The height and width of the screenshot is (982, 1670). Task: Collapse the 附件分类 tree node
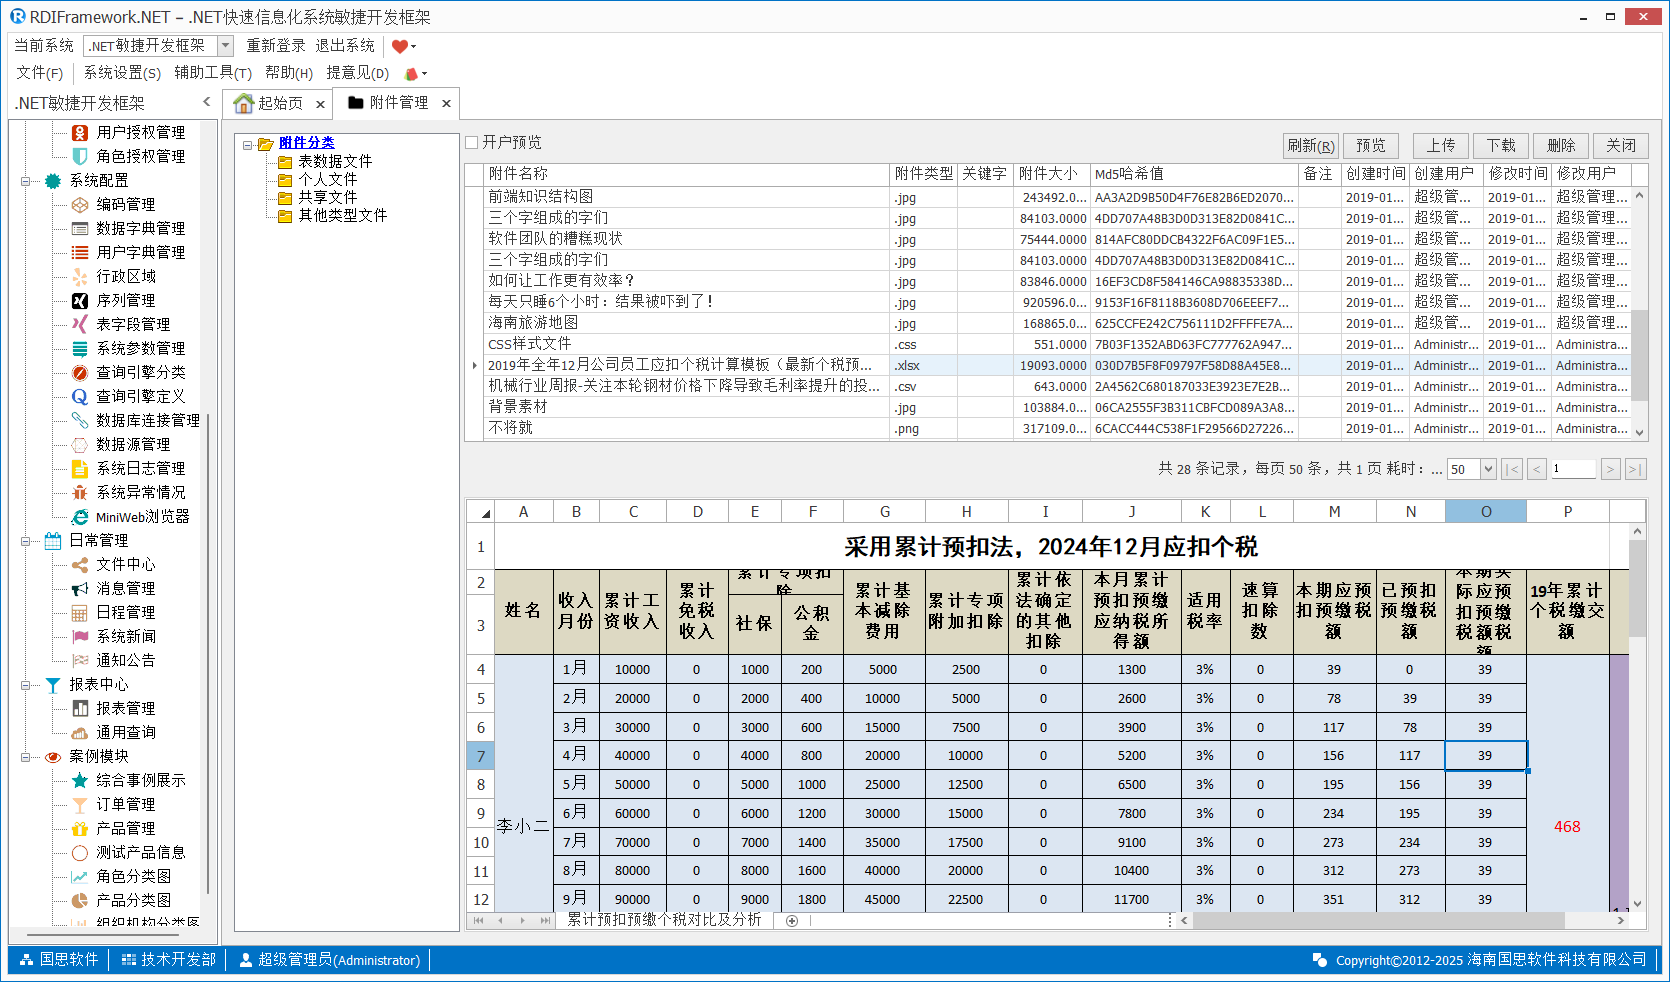(x=247, y=144)
